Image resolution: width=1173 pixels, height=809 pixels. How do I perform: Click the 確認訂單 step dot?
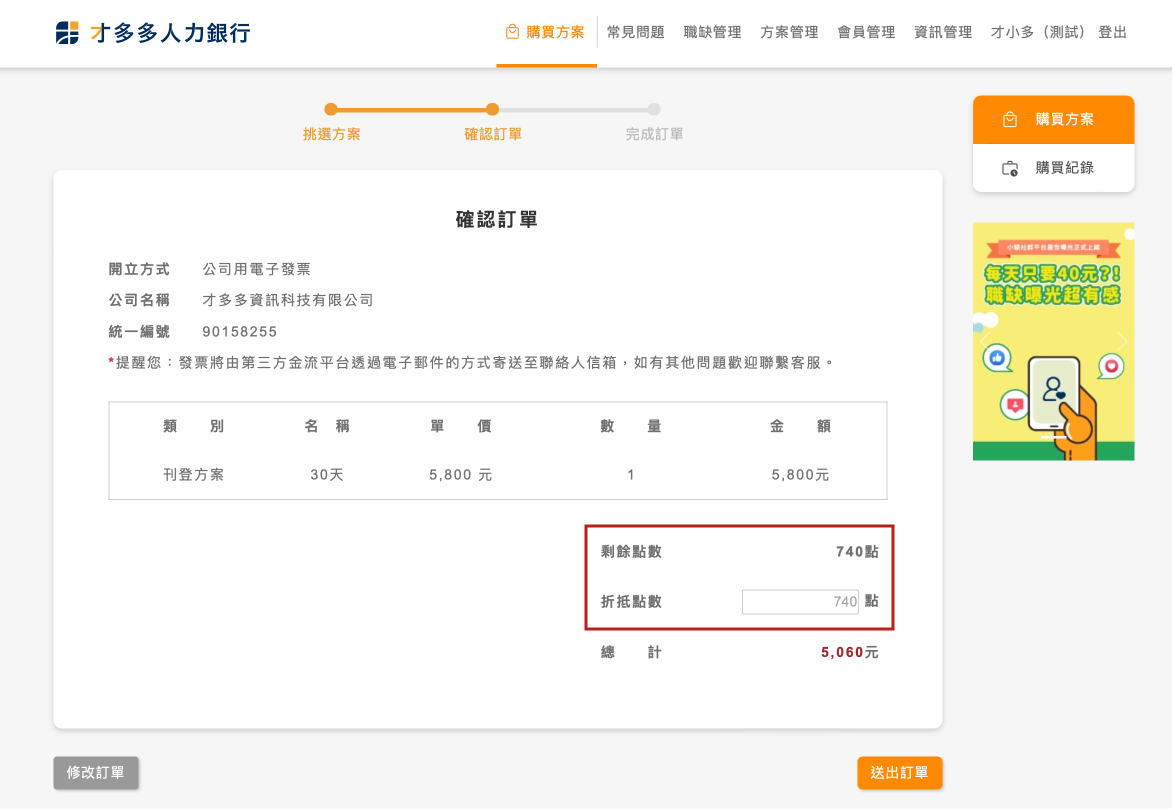click(x=492, y=110)
